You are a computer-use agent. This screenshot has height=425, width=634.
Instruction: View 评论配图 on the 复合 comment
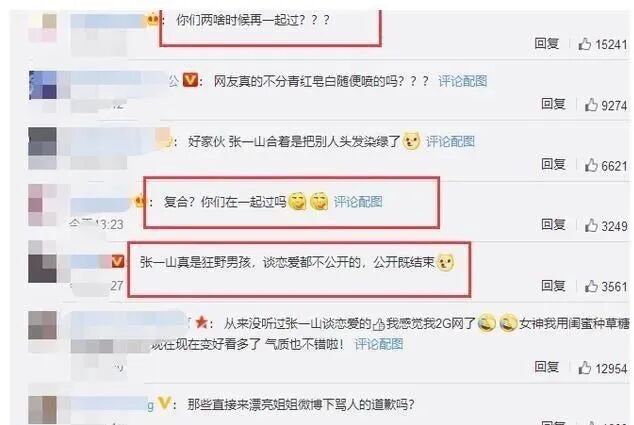(358, 201)
